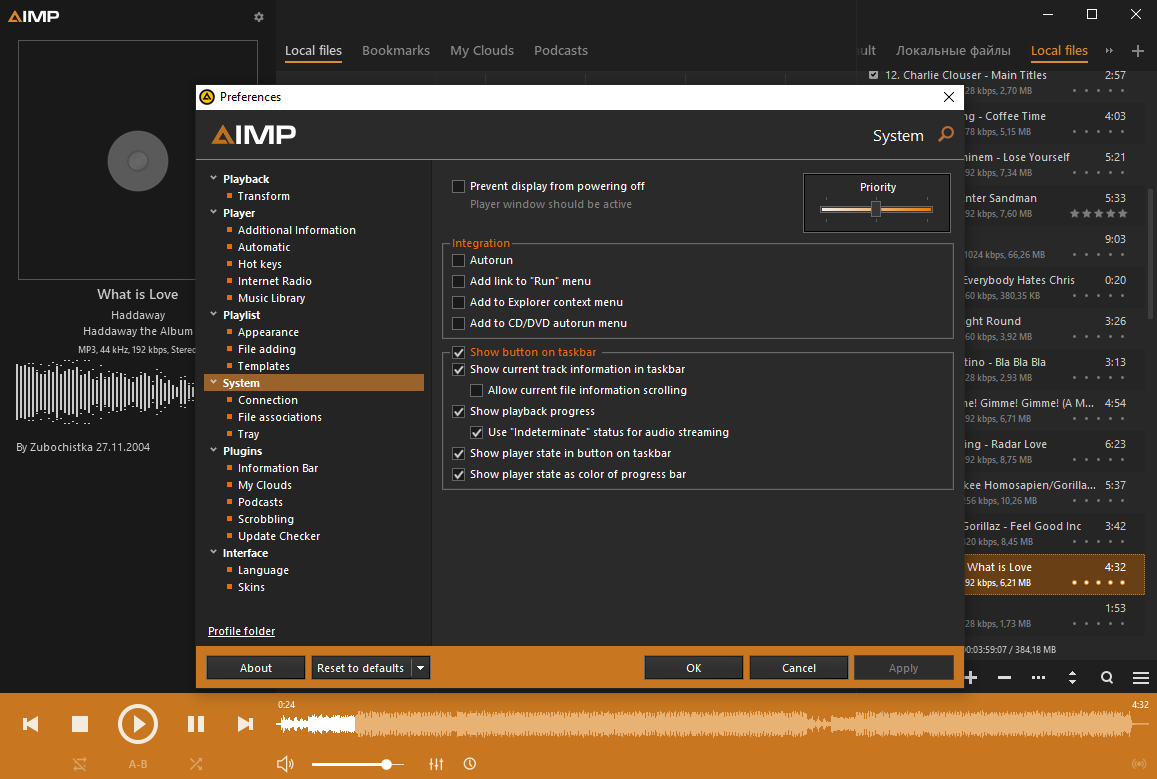The height and width of the screenshot is (779, 1157).
Task: Add a new playlist tab plus
Action: pos(1138,51)
